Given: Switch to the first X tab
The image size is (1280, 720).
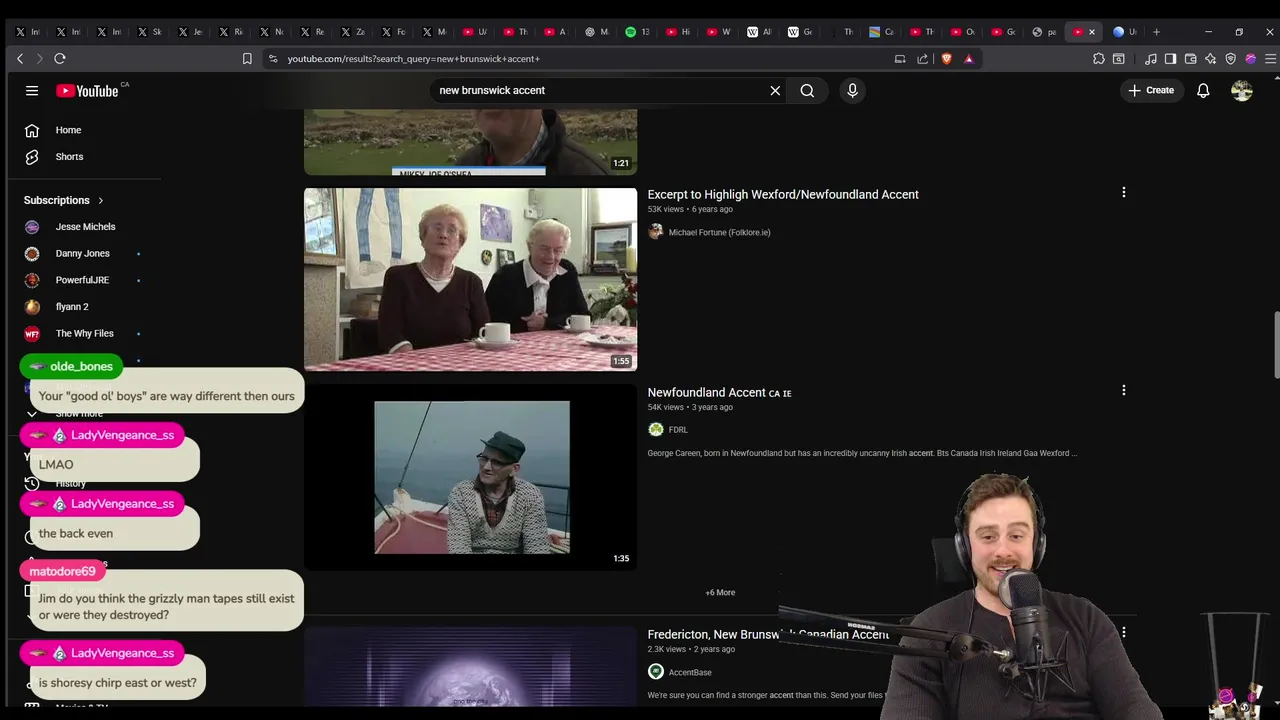Looking at the screenshot, I should (x=28, y=32).
